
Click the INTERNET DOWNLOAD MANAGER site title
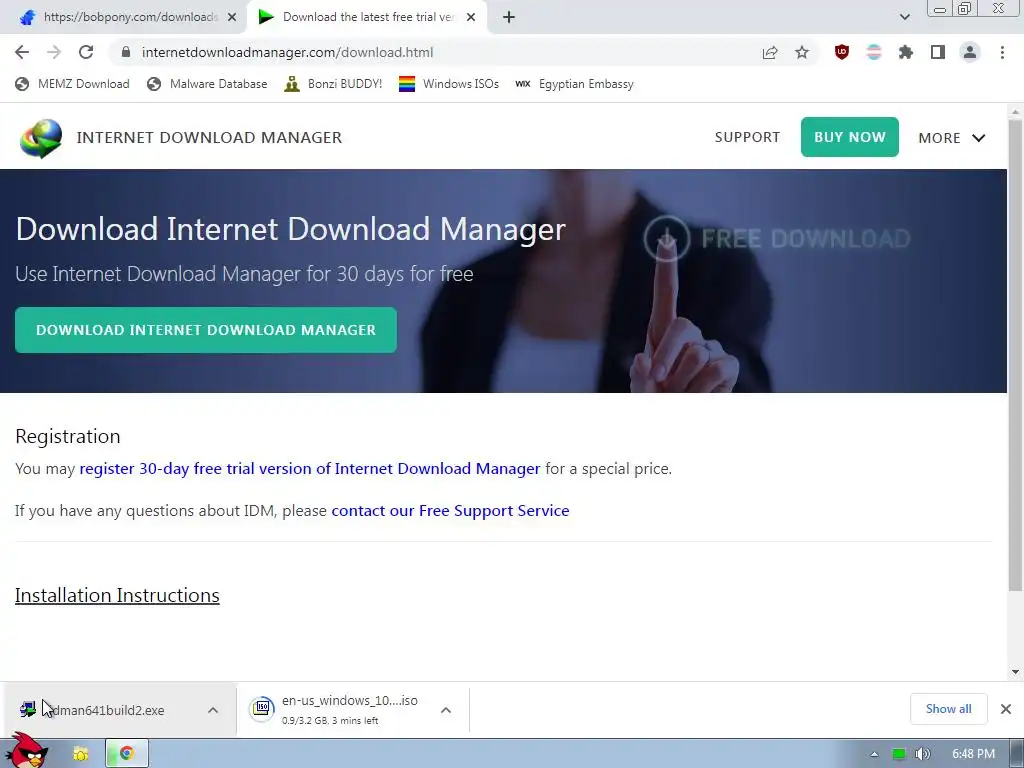tap(209, 138)
